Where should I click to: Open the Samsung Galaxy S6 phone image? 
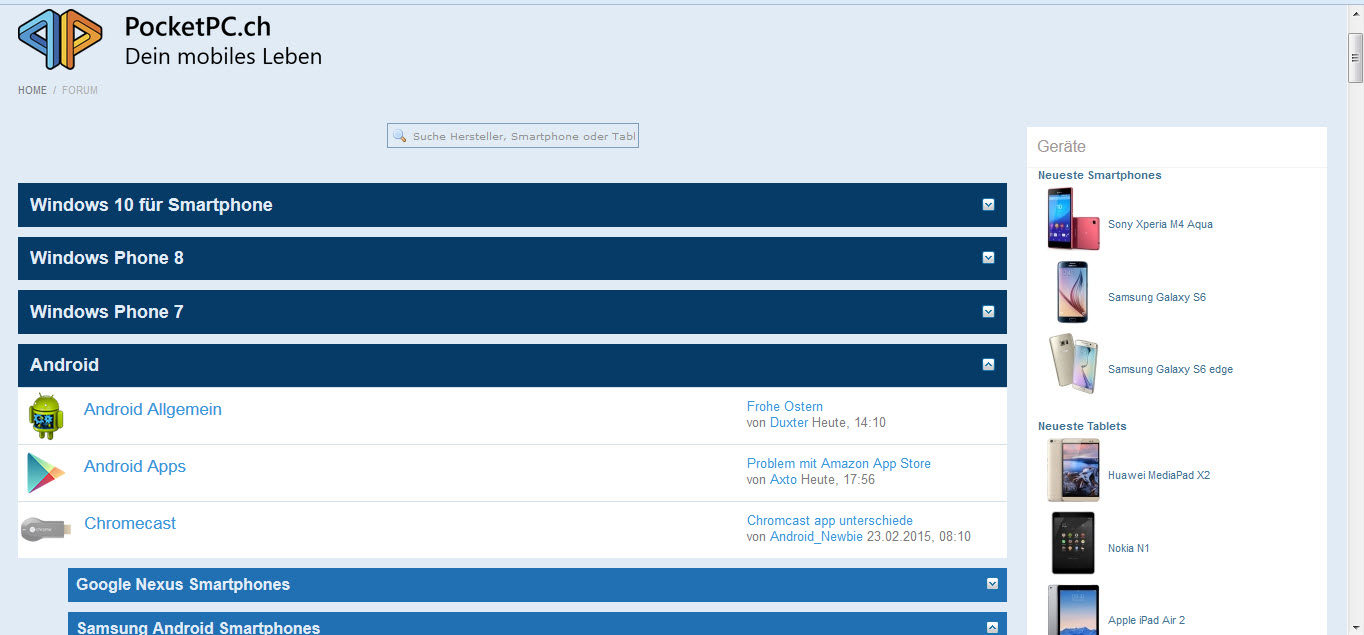[1073, 292]
